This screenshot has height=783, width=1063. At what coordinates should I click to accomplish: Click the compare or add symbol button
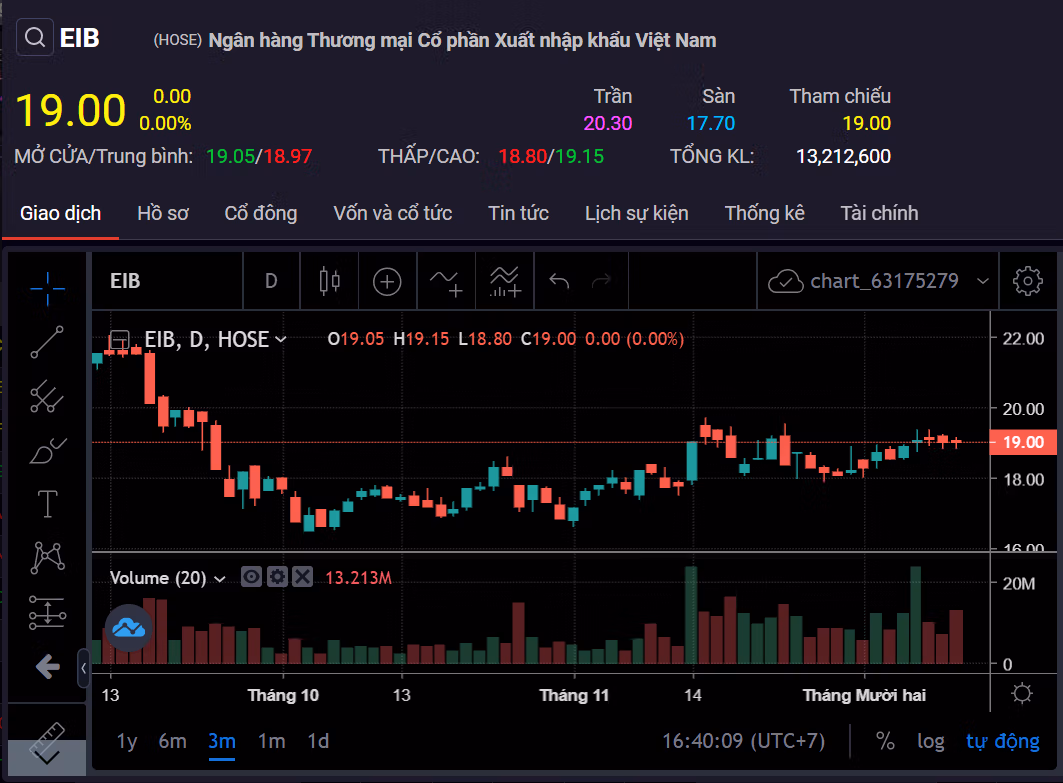pos(387,281)
